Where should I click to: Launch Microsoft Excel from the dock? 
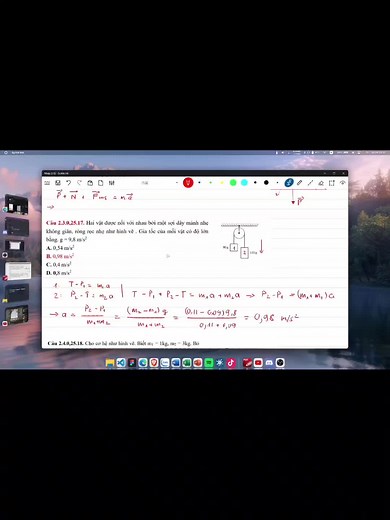[x=187, y=363]
